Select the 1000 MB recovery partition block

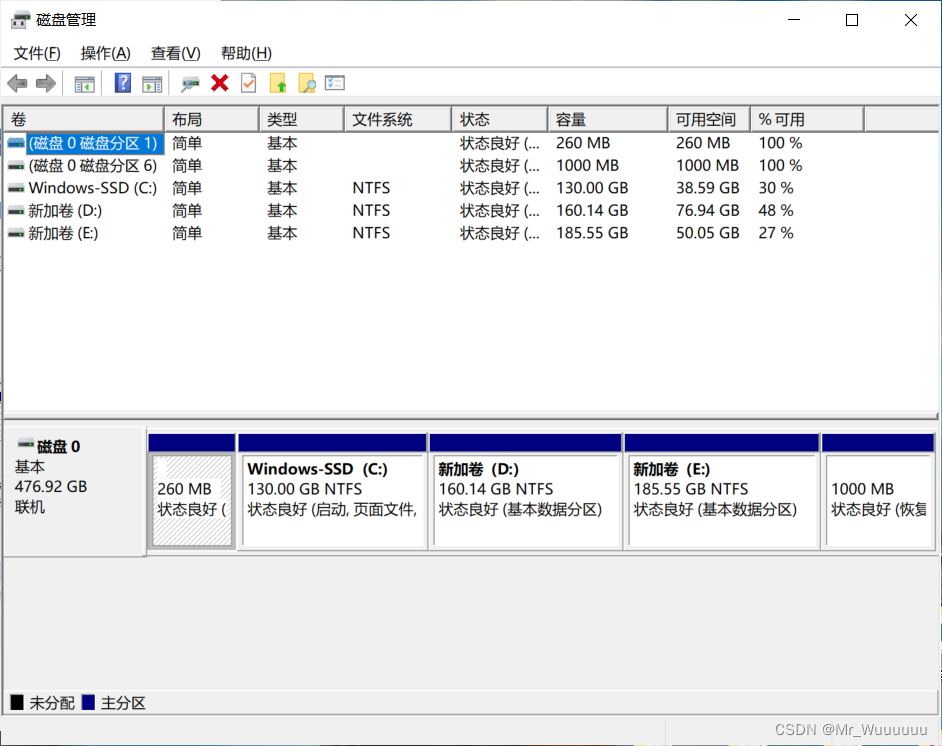point(878,491)
